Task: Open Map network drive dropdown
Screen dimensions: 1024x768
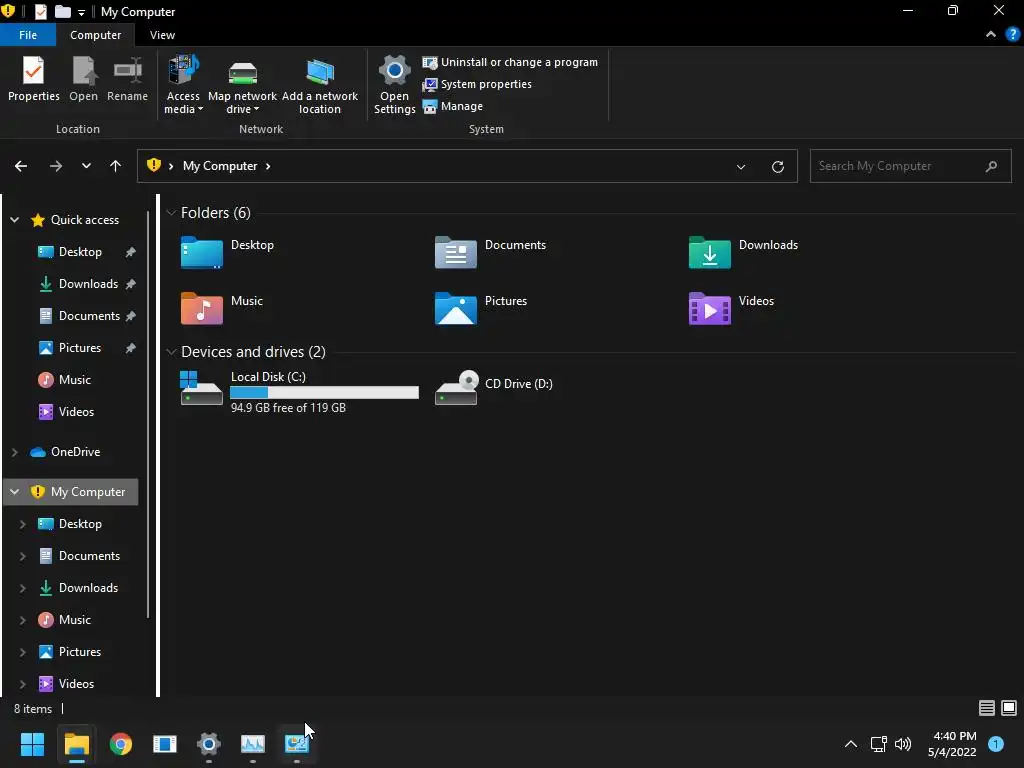Action: click(242, 85)
